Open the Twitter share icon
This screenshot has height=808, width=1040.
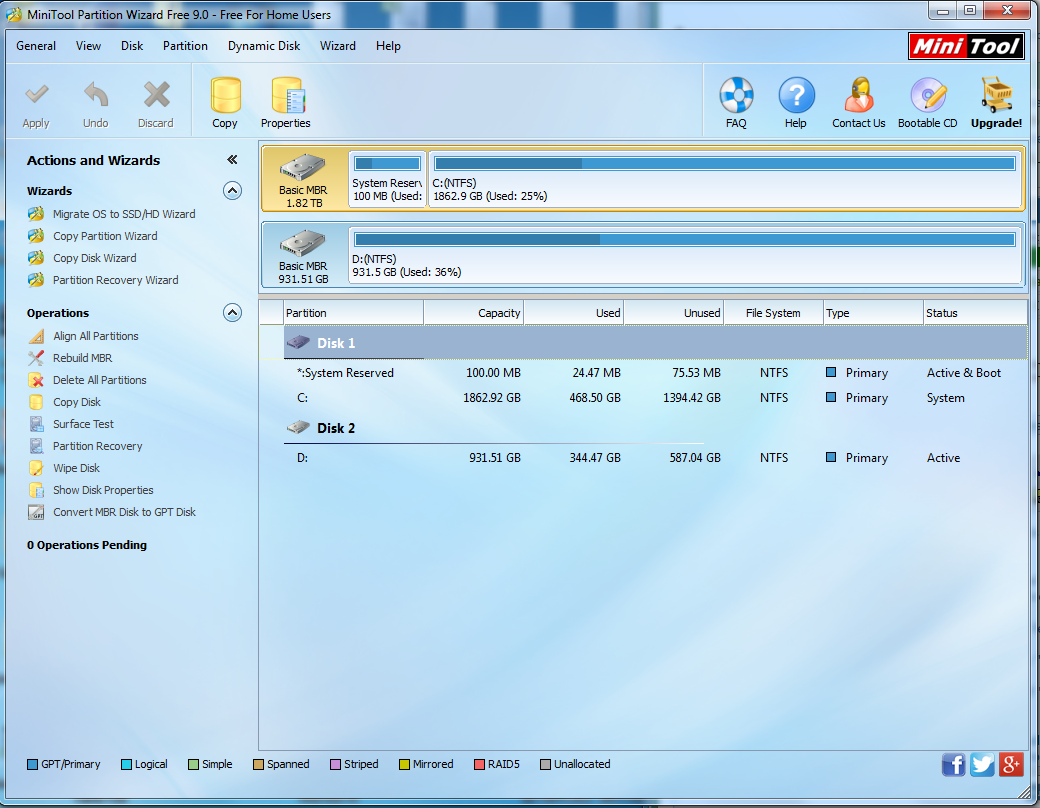click(982, 764)
